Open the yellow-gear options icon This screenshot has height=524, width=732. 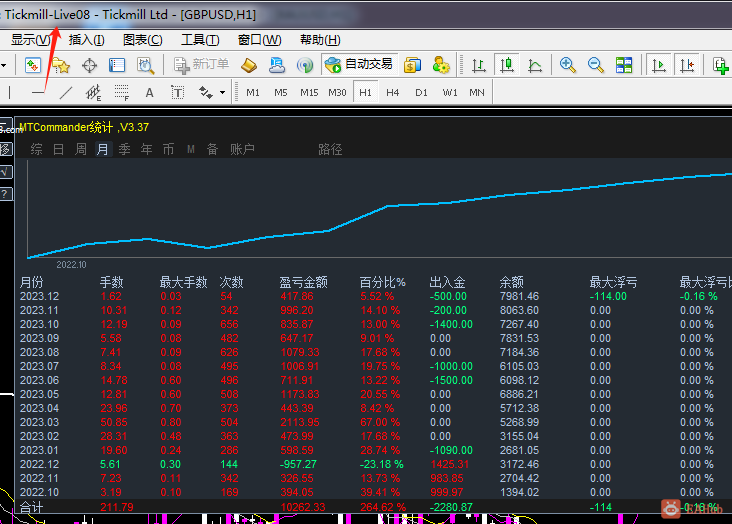tap(441, 65)
